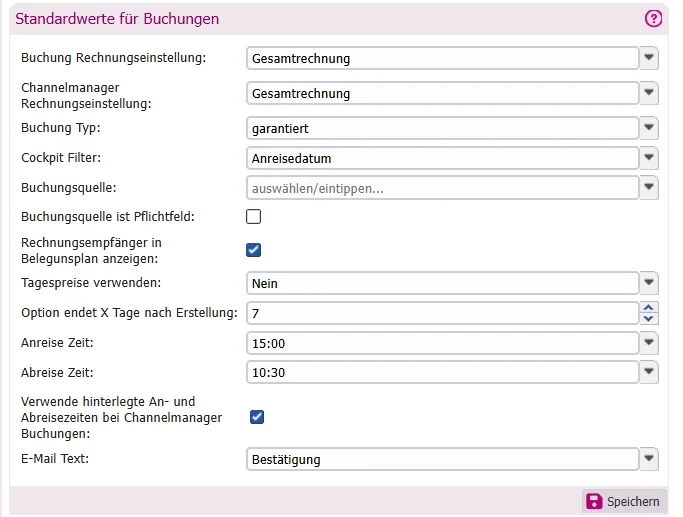The height and width of the screenshot is (517, 683).
Task: Decrease Option endet X Tage value
Action: tap(649, 319)
